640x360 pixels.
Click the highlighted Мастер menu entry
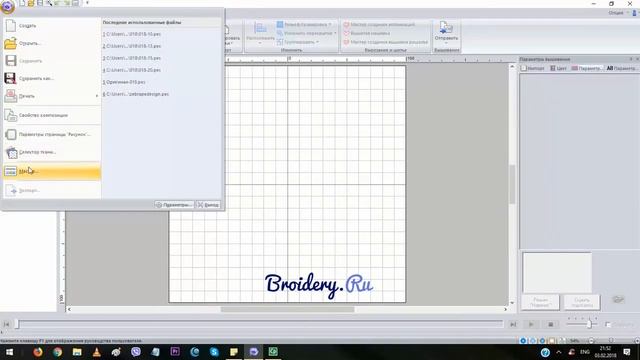(x=52, y=171)
